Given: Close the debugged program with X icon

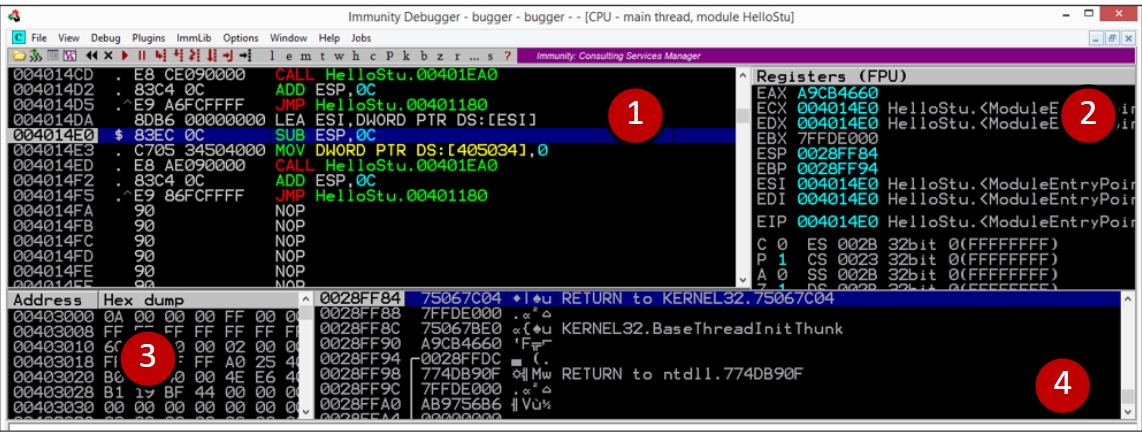Looking at the screenshot, I should click(x=108, y=56).
